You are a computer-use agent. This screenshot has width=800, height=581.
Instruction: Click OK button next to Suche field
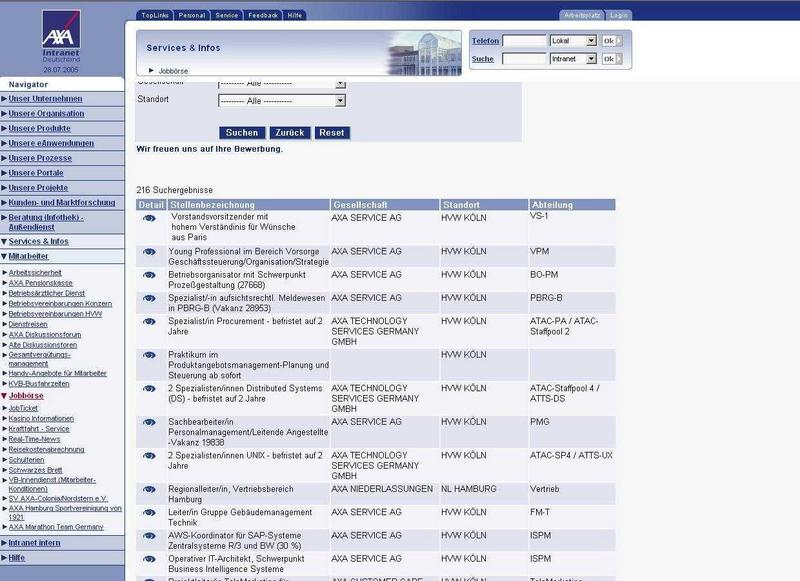(612, 59)
